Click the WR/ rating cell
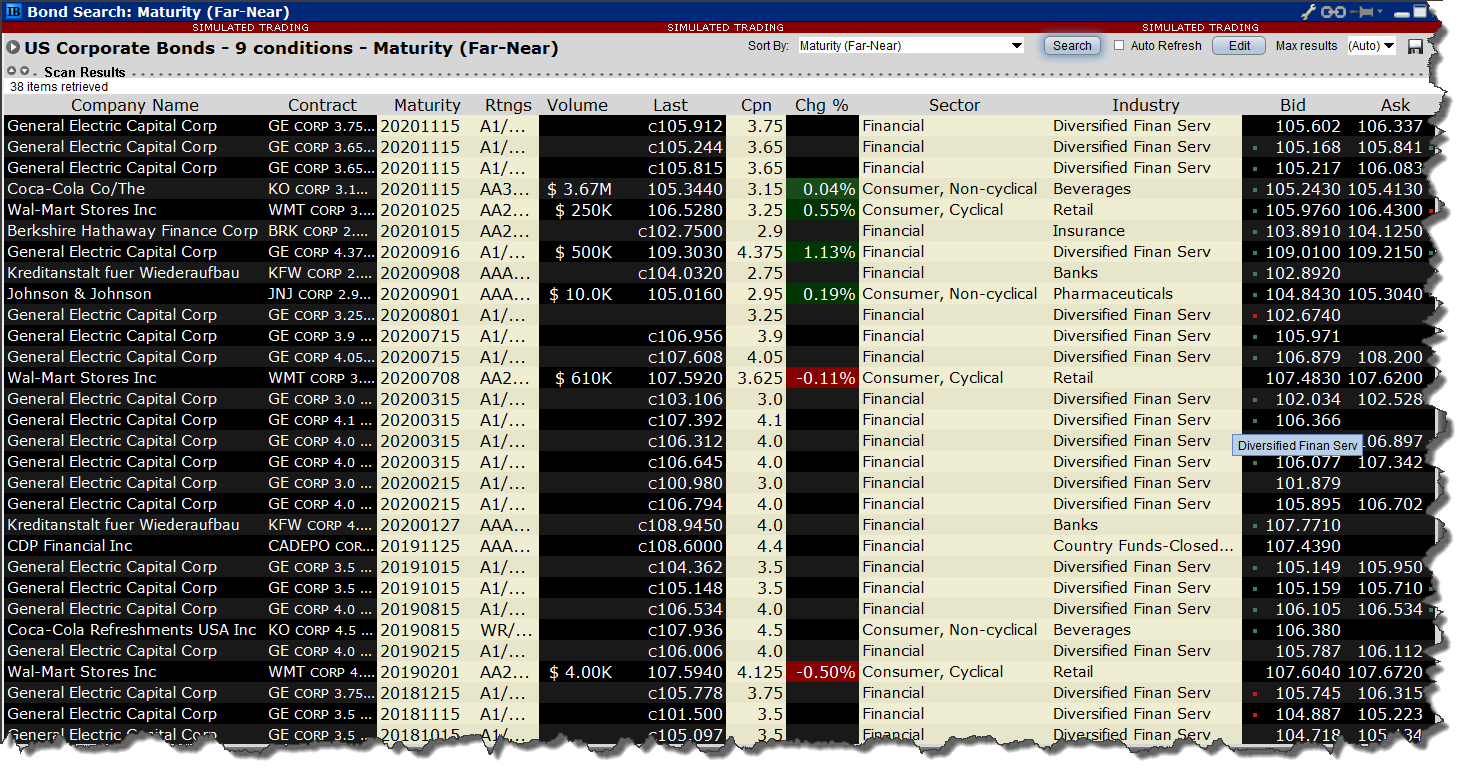Screen dimensions: 1468x777 (508, 630)
